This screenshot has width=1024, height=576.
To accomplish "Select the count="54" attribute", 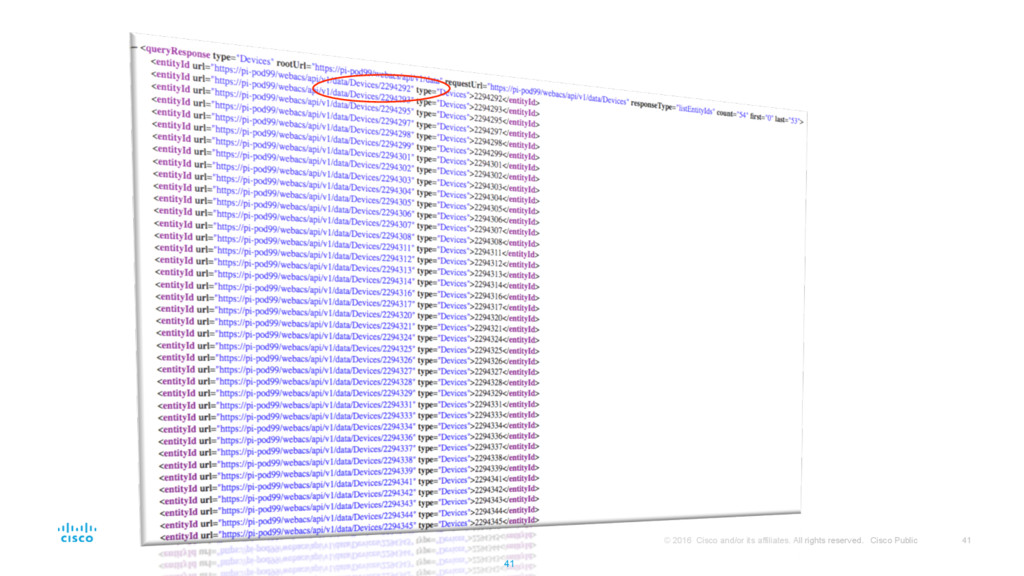I will 732,113.
